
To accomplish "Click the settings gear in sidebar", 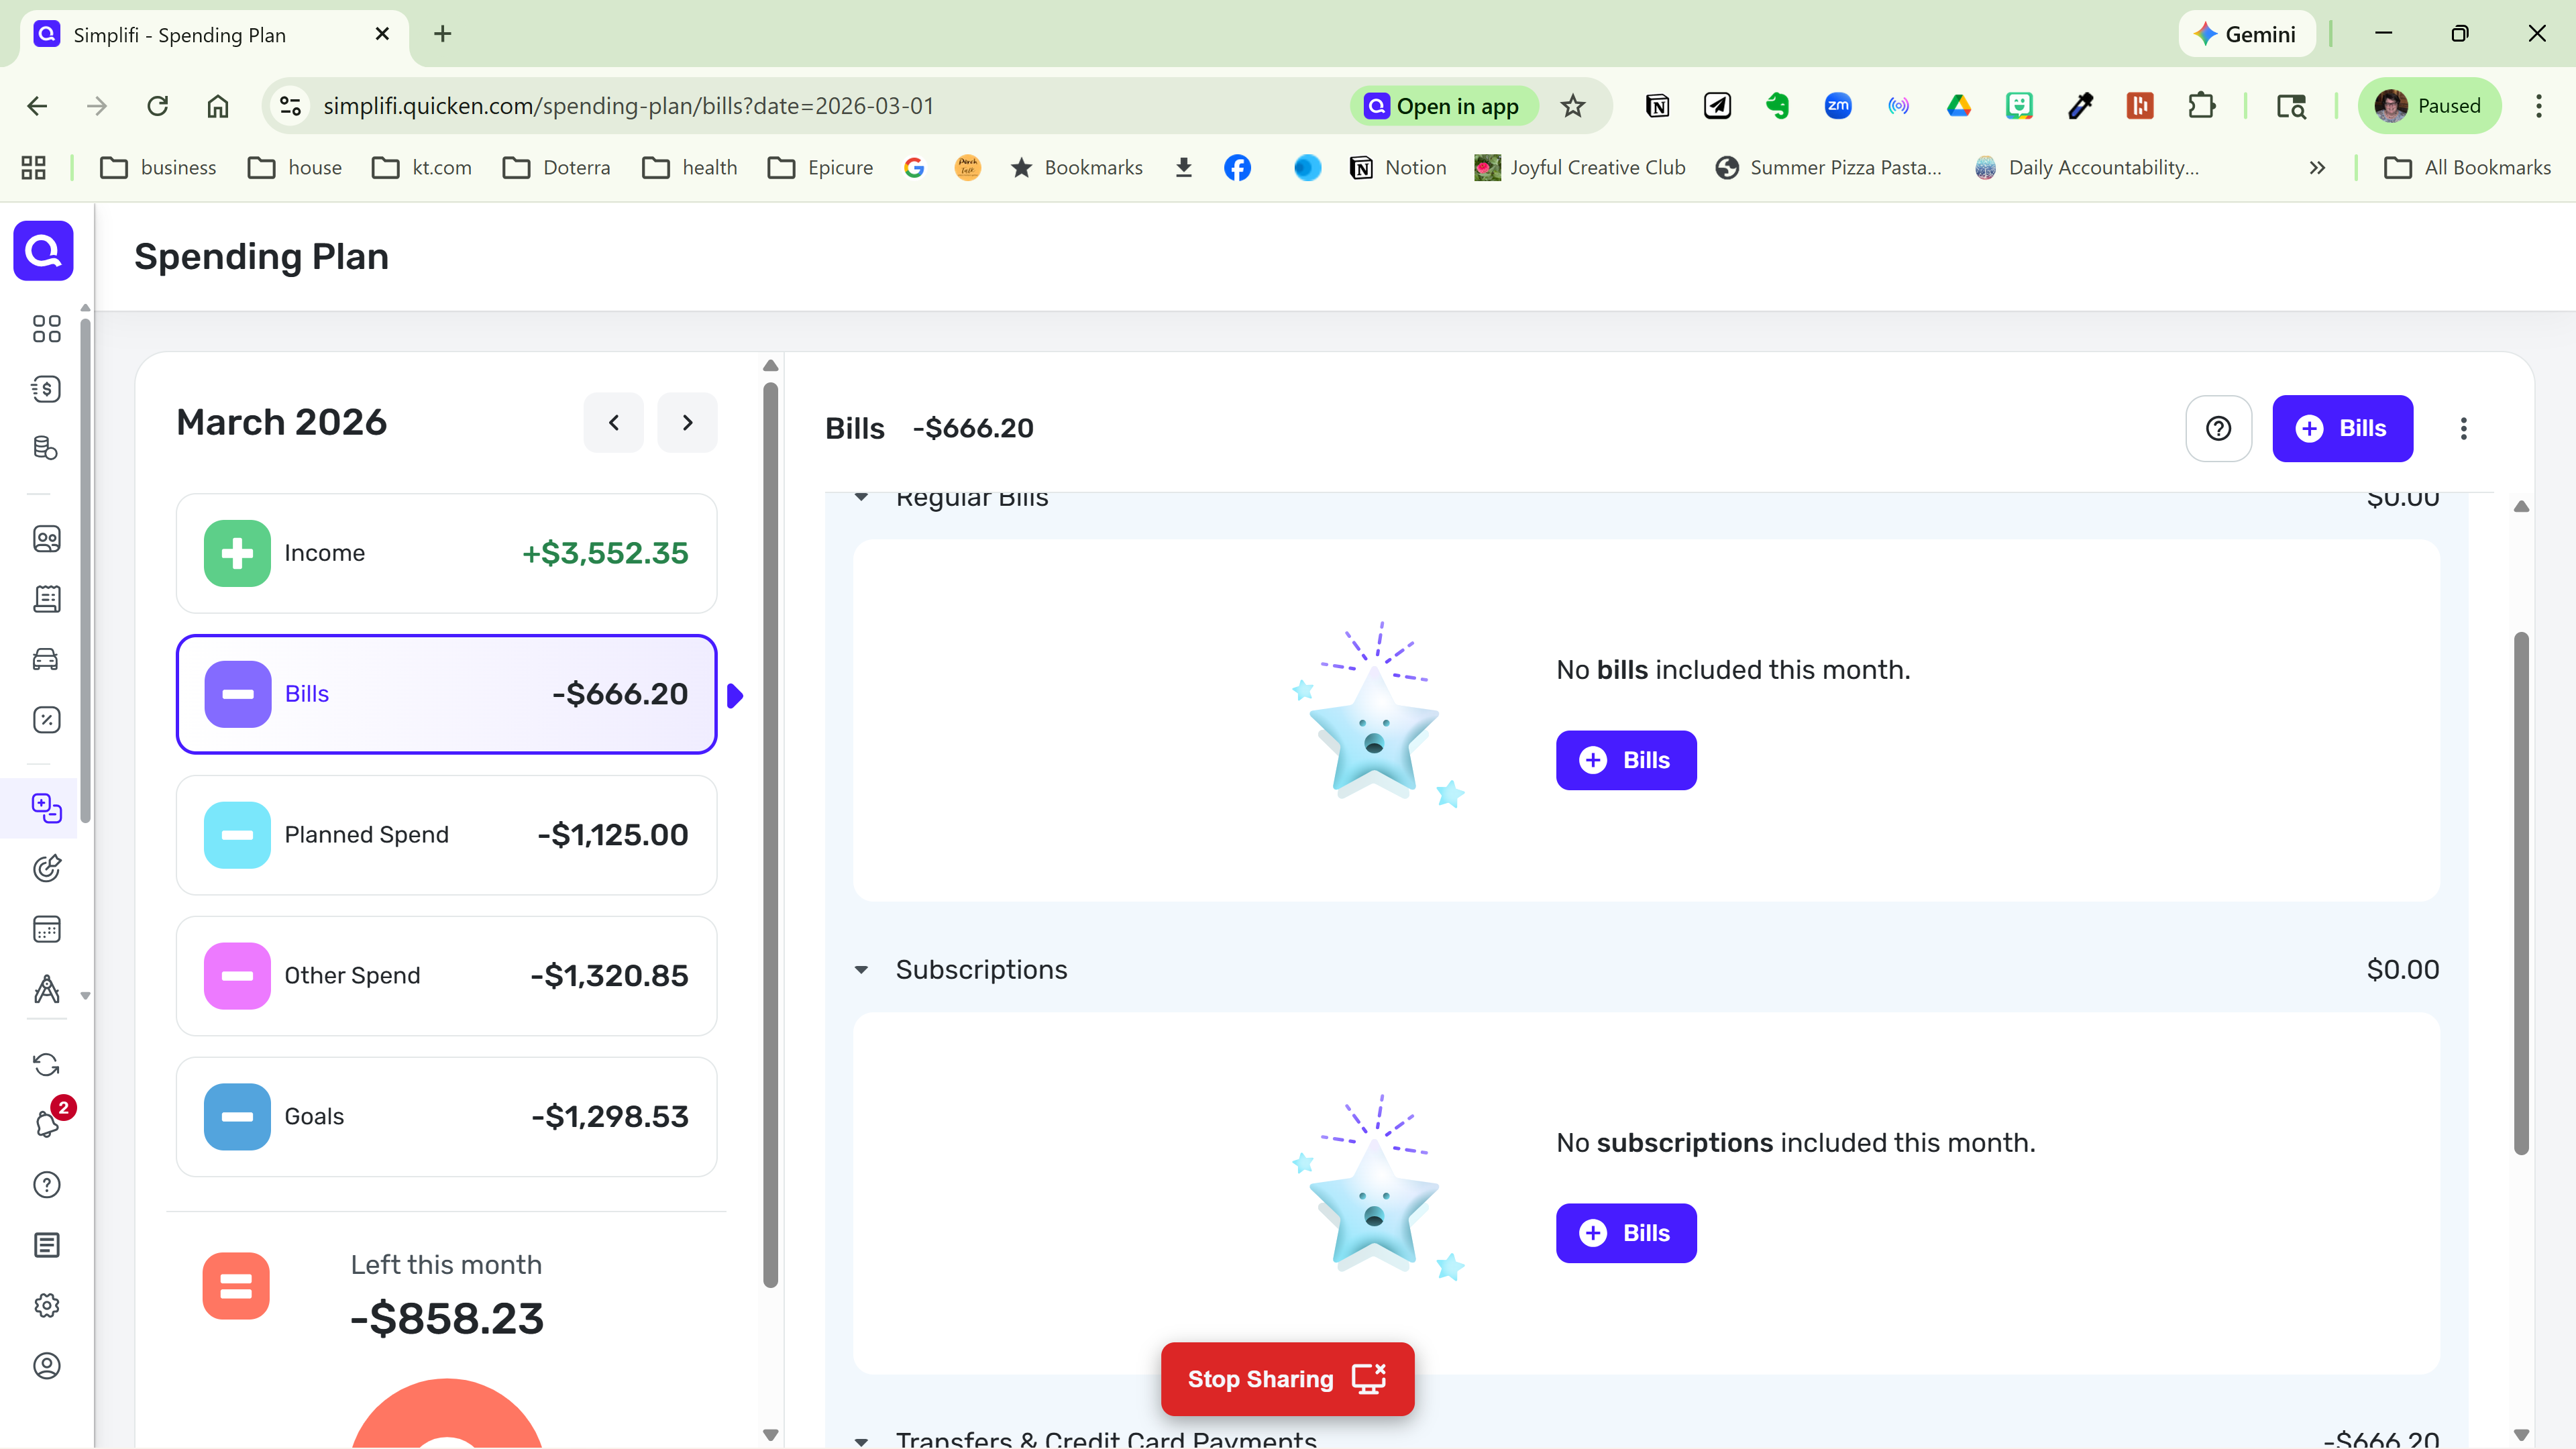I will (x=46, y=1305).
